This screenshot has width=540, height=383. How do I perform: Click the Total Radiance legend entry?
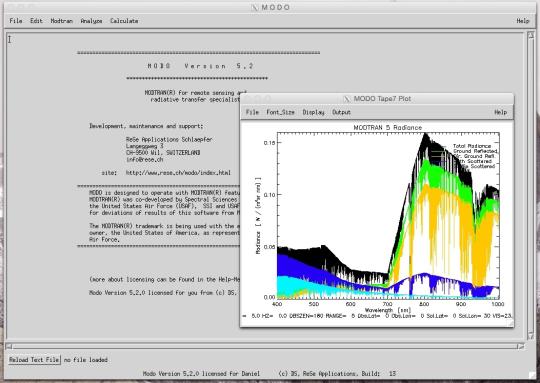pyautogui.click(x=472, y=146)
